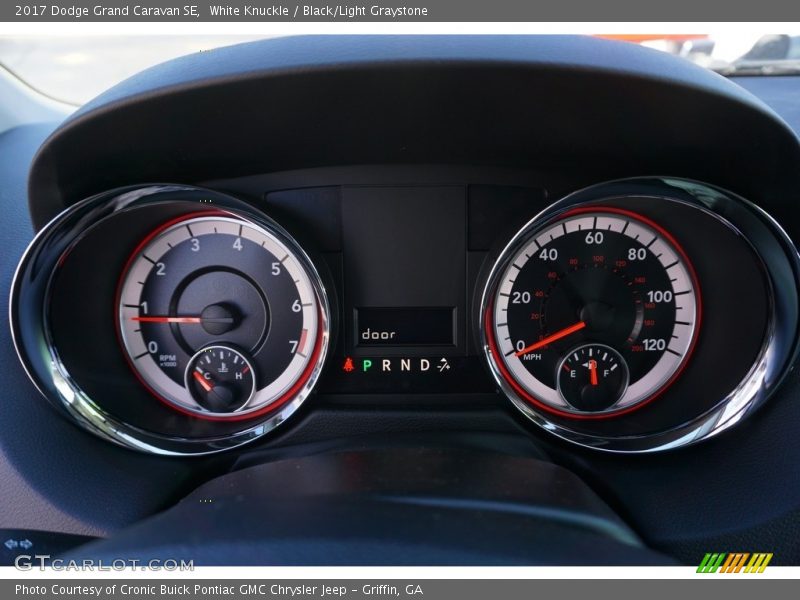
Task: Click the 6 on the tachometer
Action: tap(296, 306)
